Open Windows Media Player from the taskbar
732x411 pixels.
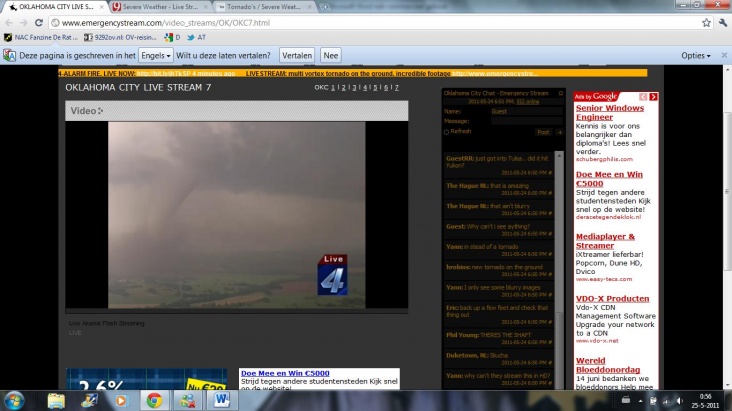120,401
